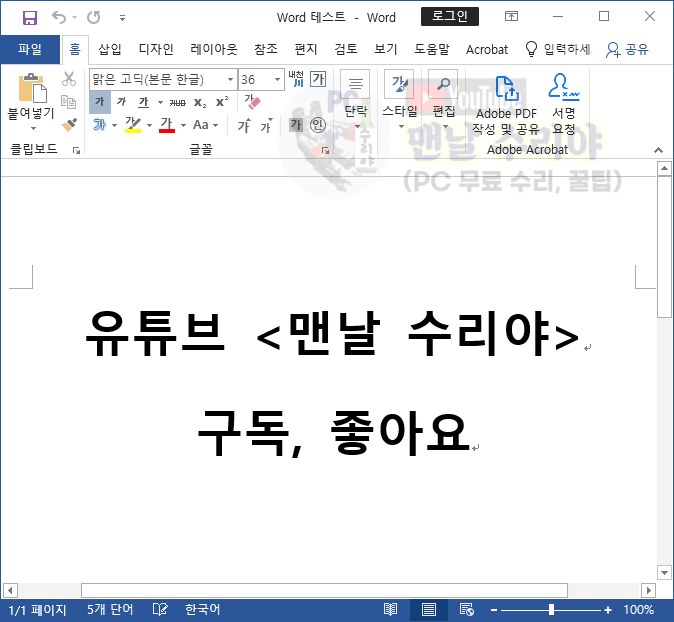
Task: Open Ribbon Display Options icon
Action: tap(511, 17)
